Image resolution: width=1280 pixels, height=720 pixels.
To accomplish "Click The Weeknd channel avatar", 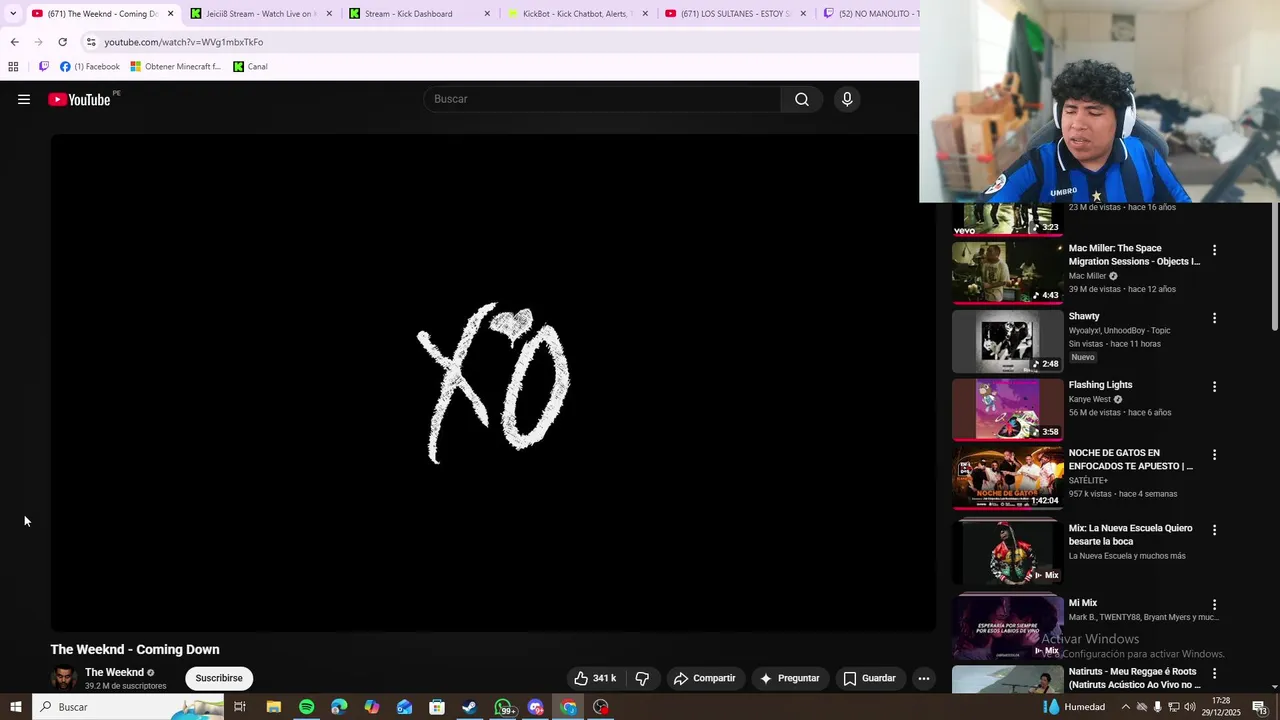I will click(x=64, y=678).
